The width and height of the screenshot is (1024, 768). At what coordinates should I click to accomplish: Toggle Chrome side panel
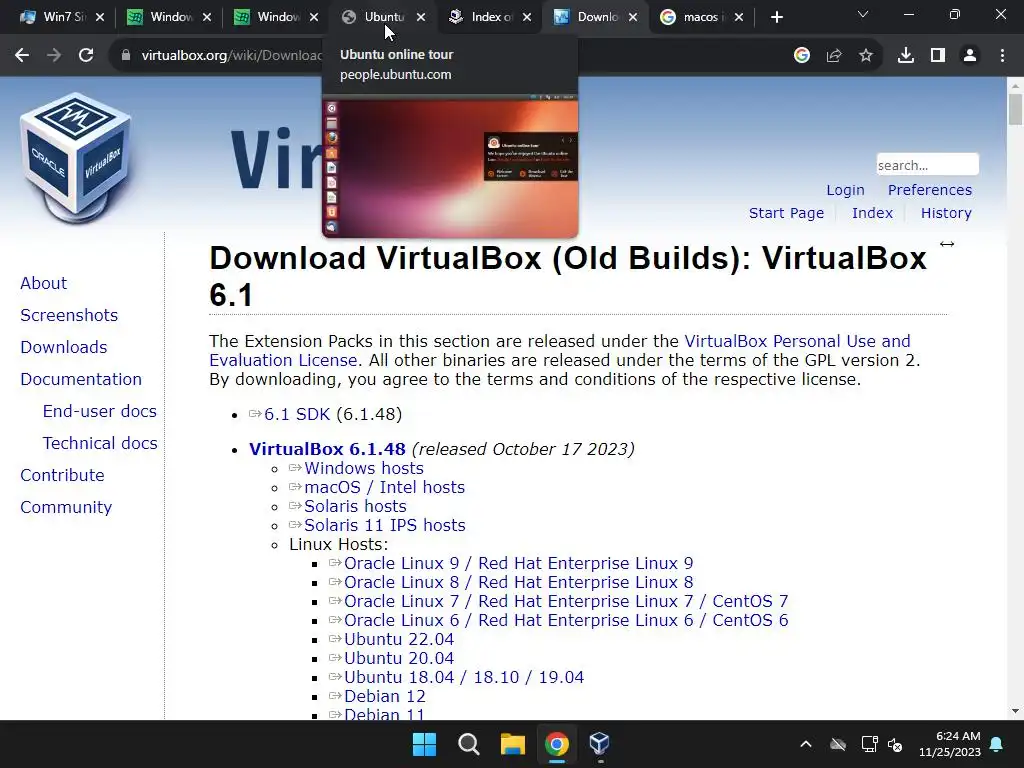(x=938, y=56)
